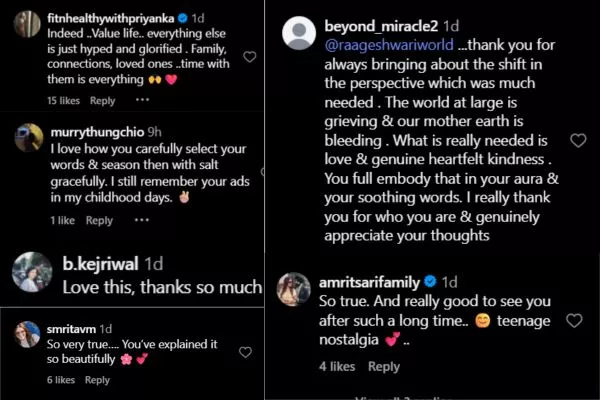
Task: Like smritavm's comment with the heart
Action: 246,352
